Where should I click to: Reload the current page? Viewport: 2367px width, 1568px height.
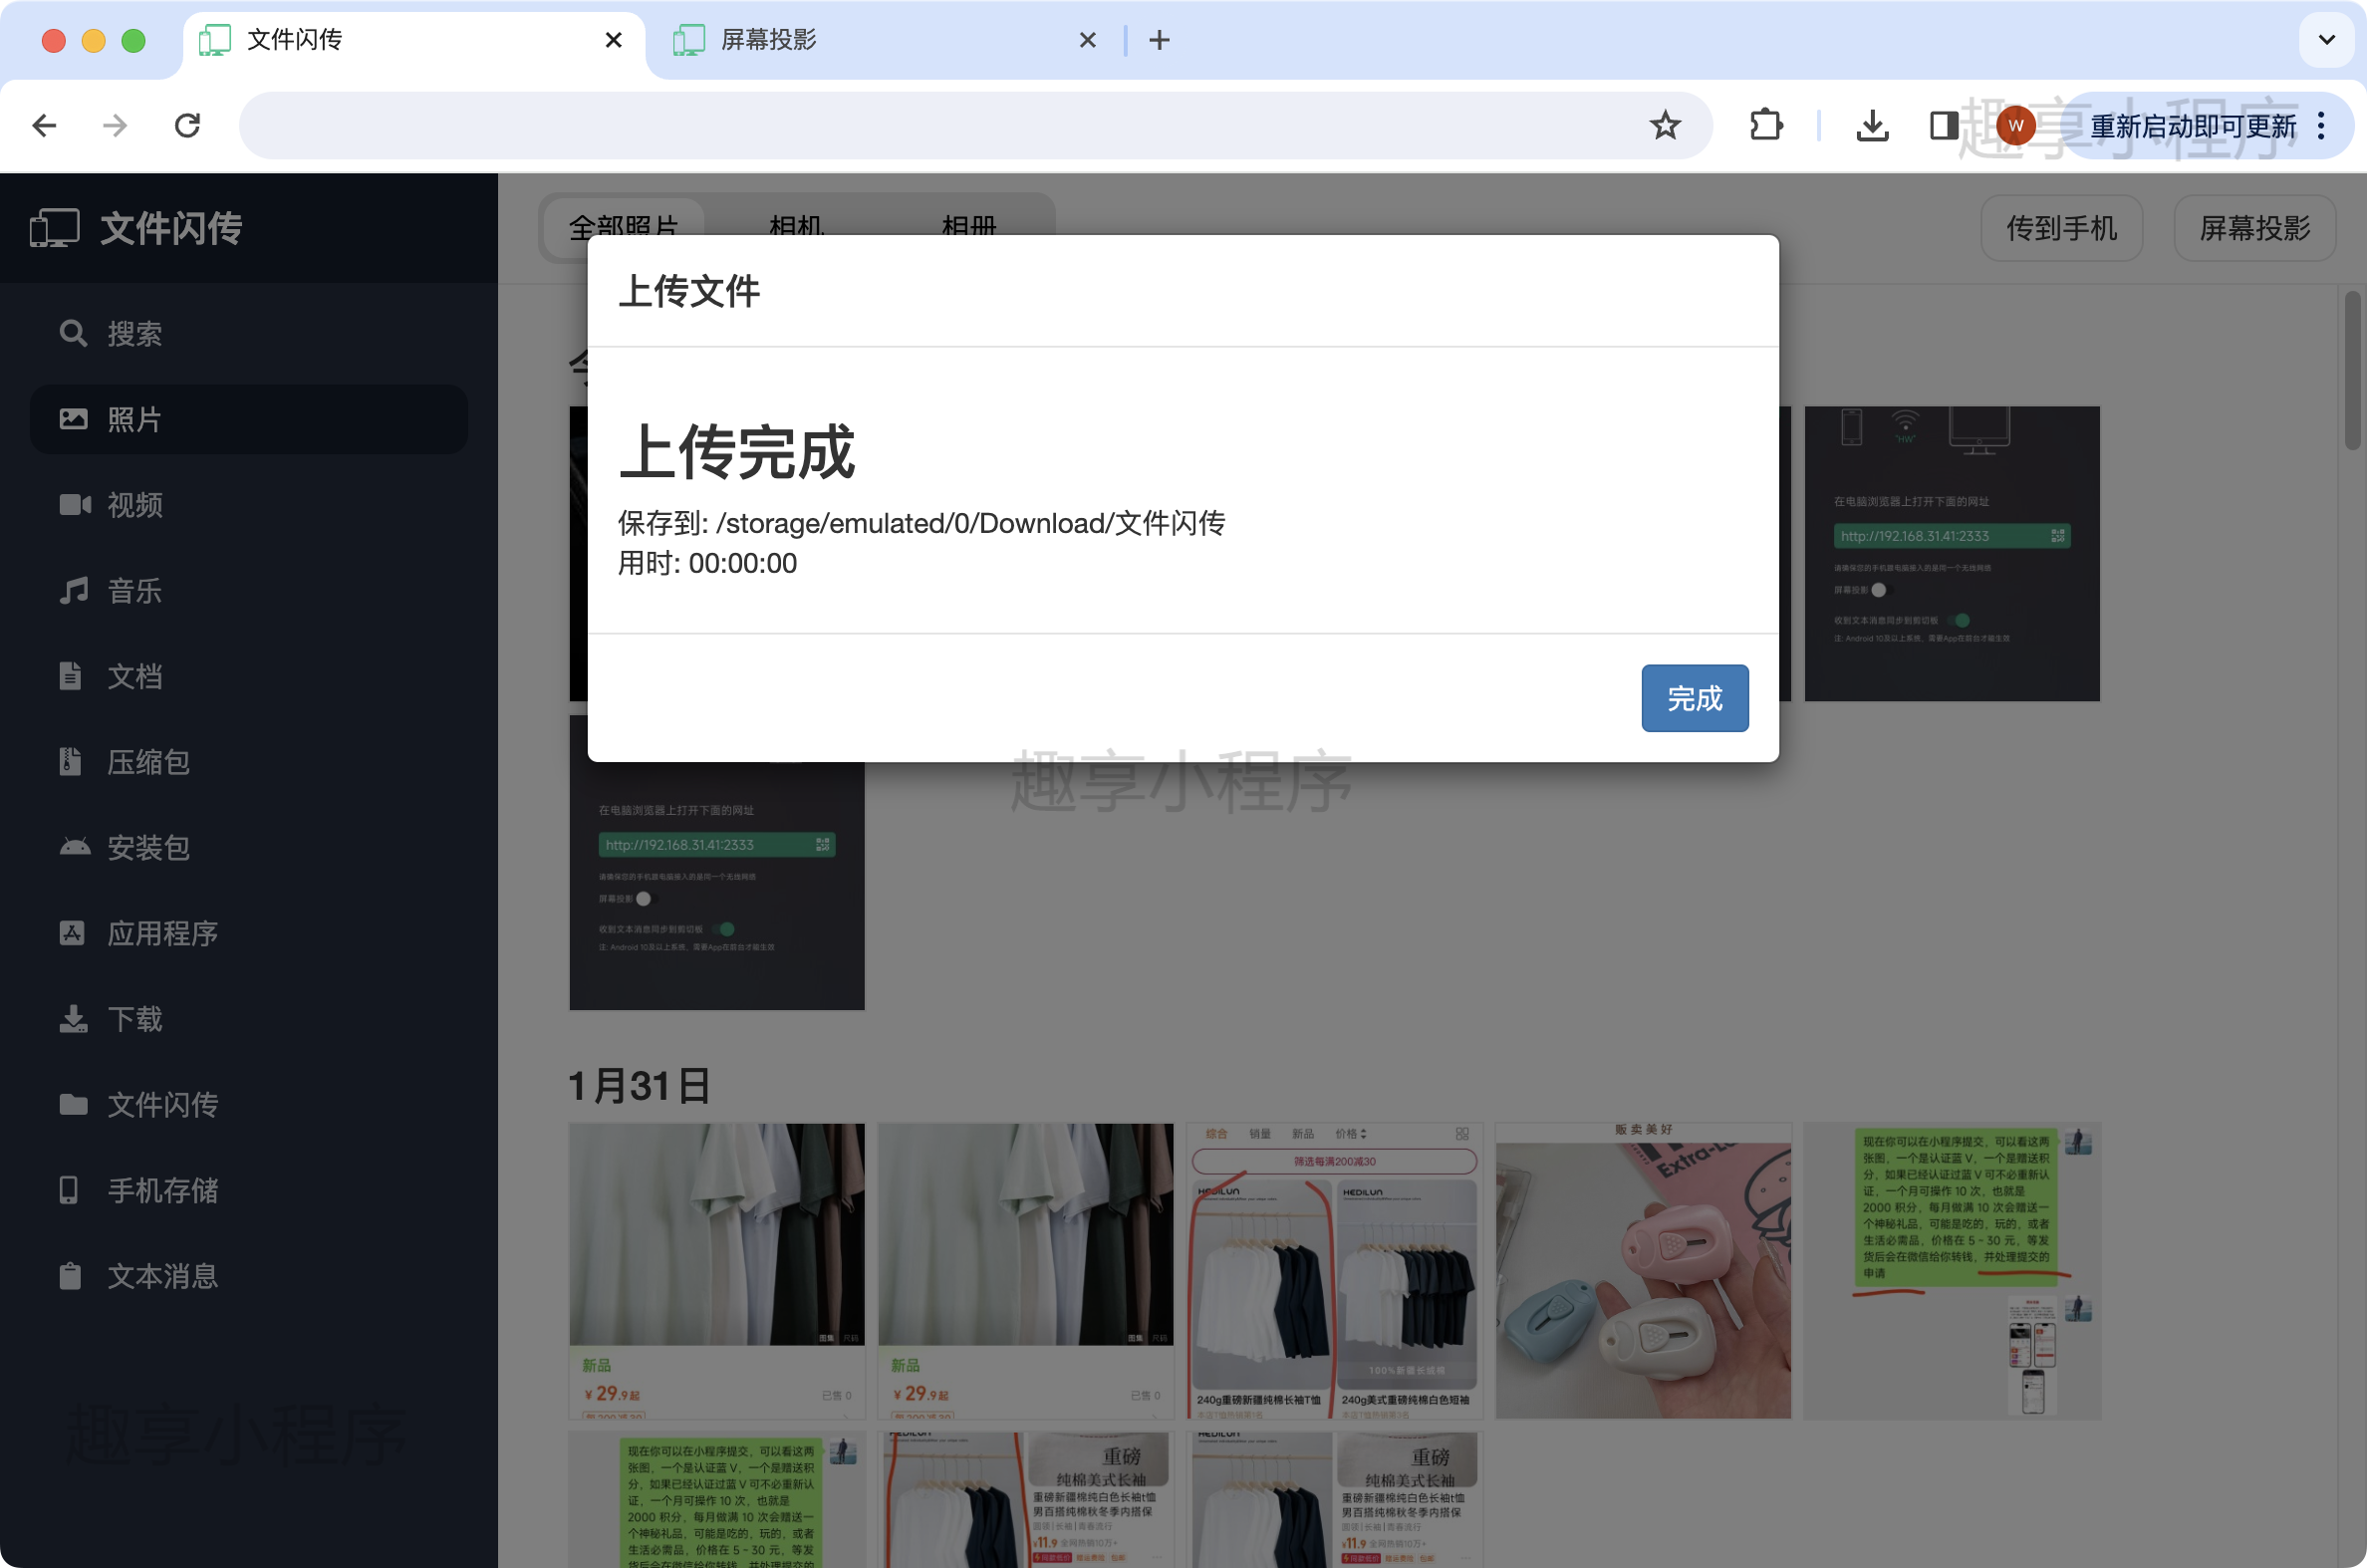point(187,125)
